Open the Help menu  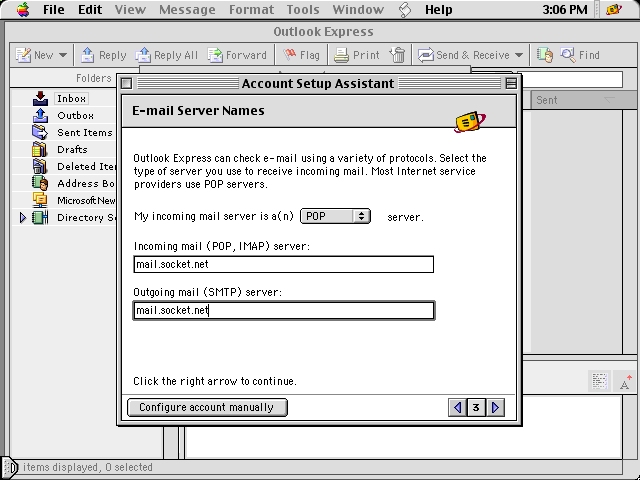point(438,9)
